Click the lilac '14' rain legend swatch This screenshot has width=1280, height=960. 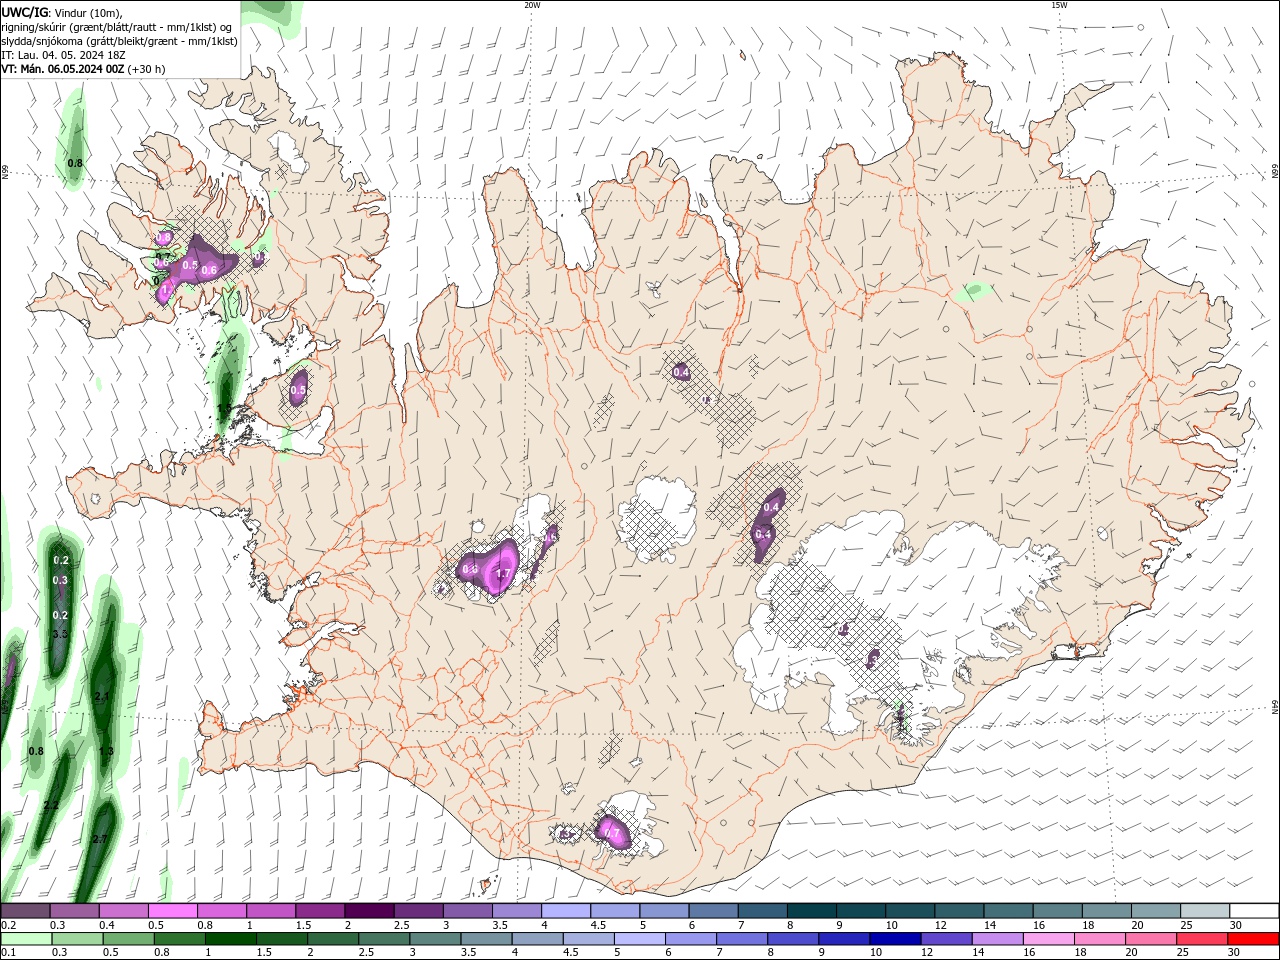[998, 939]
